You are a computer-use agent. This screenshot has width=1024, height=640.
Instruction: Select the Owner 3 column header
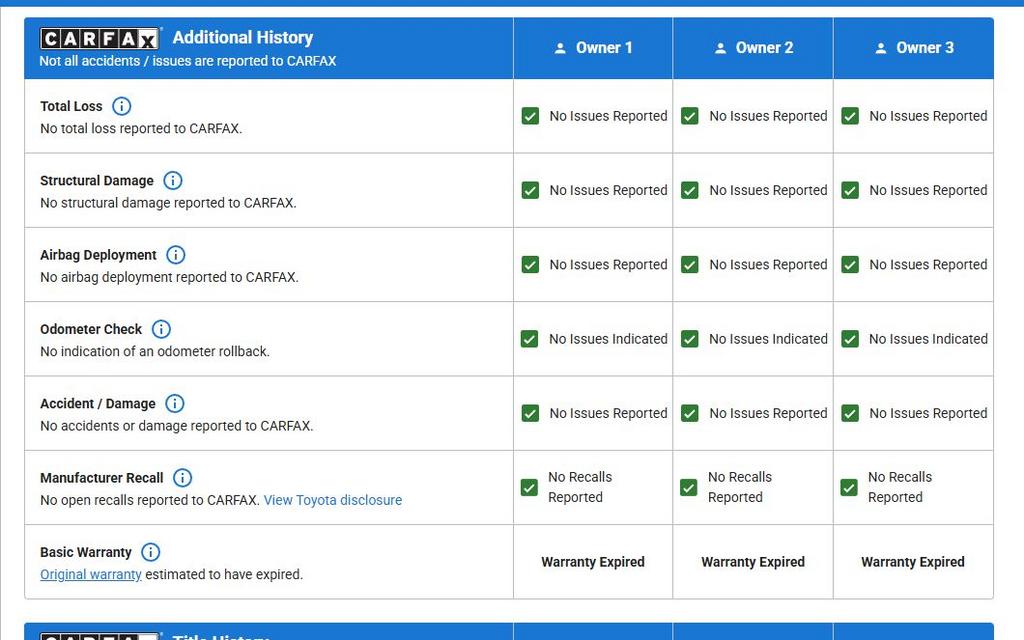(x=913, y=48)
